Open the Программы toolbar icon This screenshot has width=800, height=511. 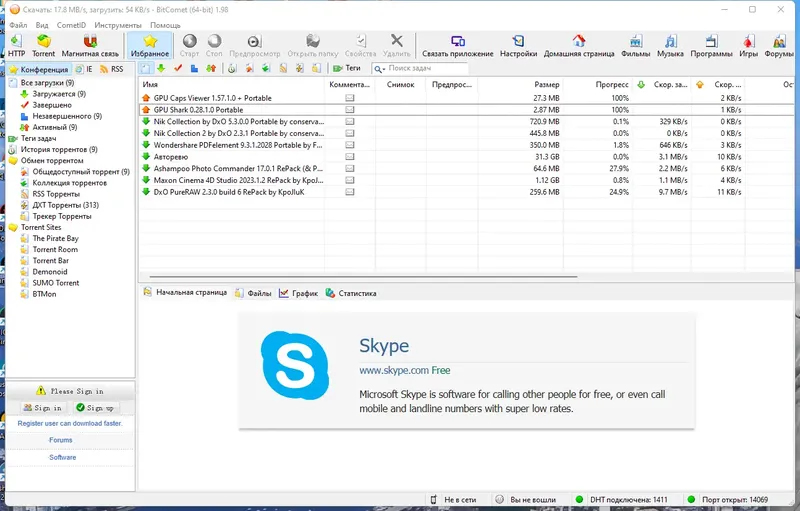coord(711,45)
